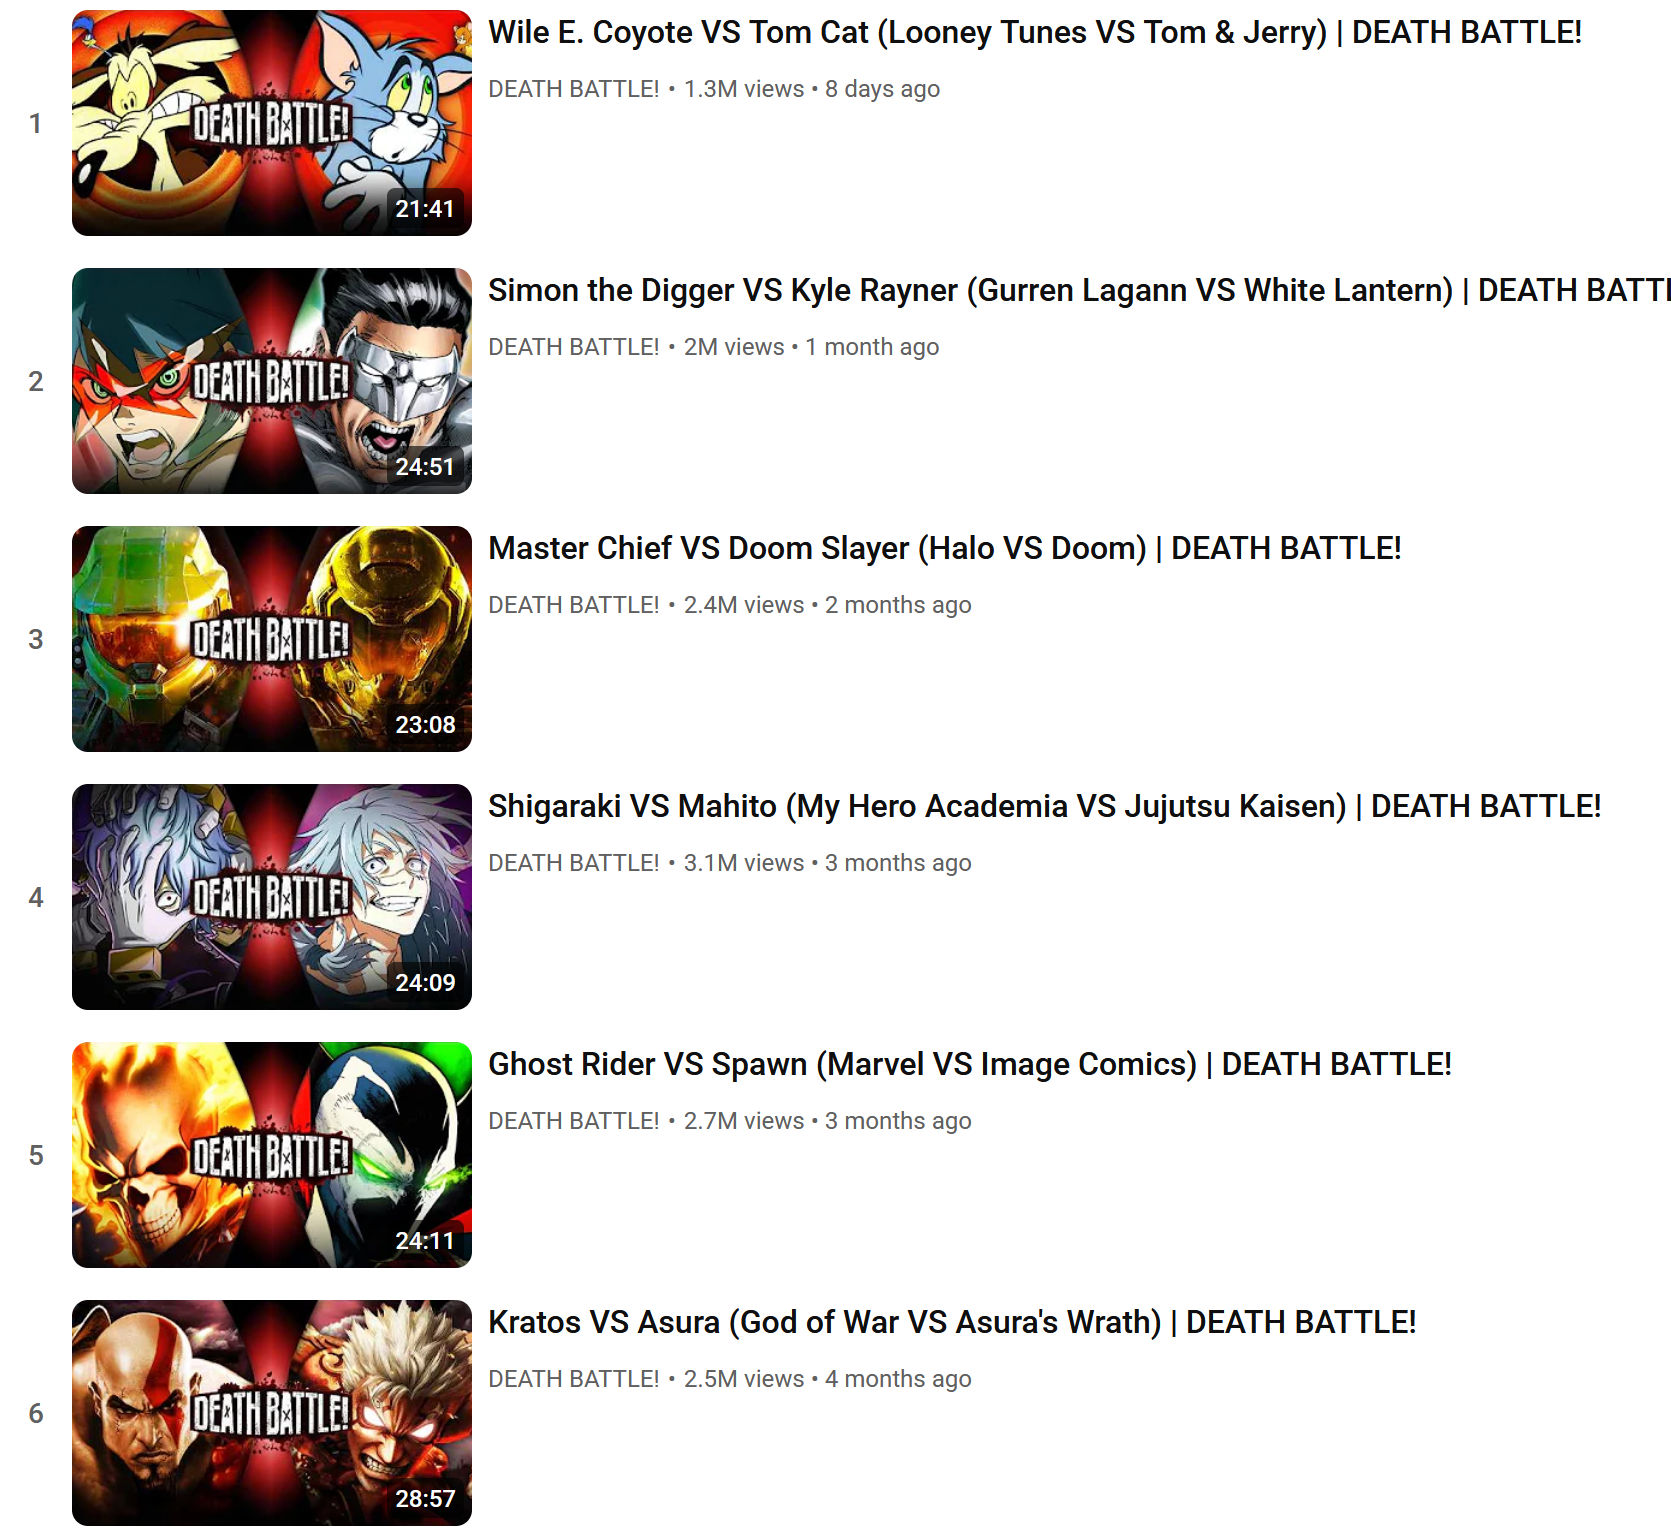The width and height of the screenshot is (1671, 1533).
Task: Open DEATH BATTLE! channel under the Ghost Rider video
Action: point(574,1121)
